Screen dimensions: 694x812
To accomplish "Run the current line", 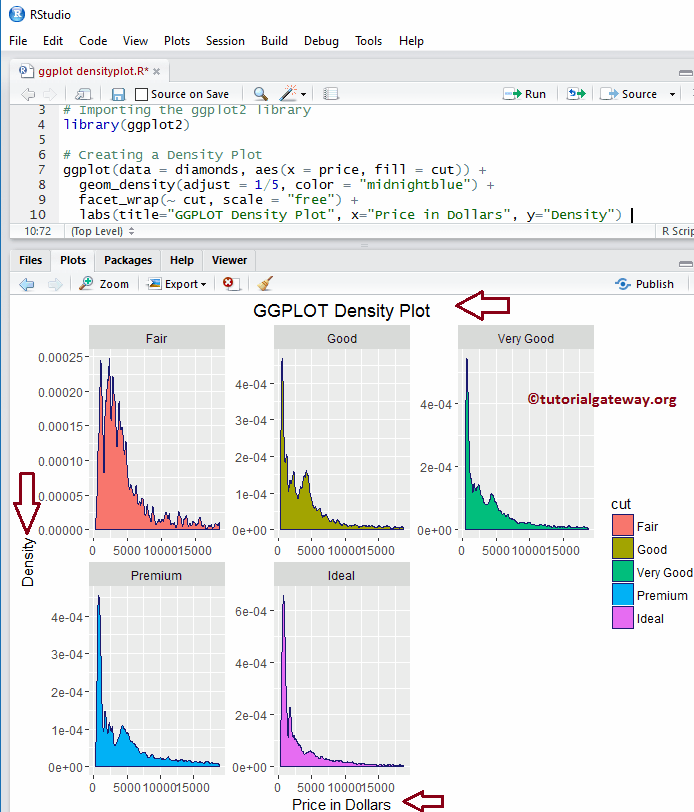I will (x=525, y=94).
